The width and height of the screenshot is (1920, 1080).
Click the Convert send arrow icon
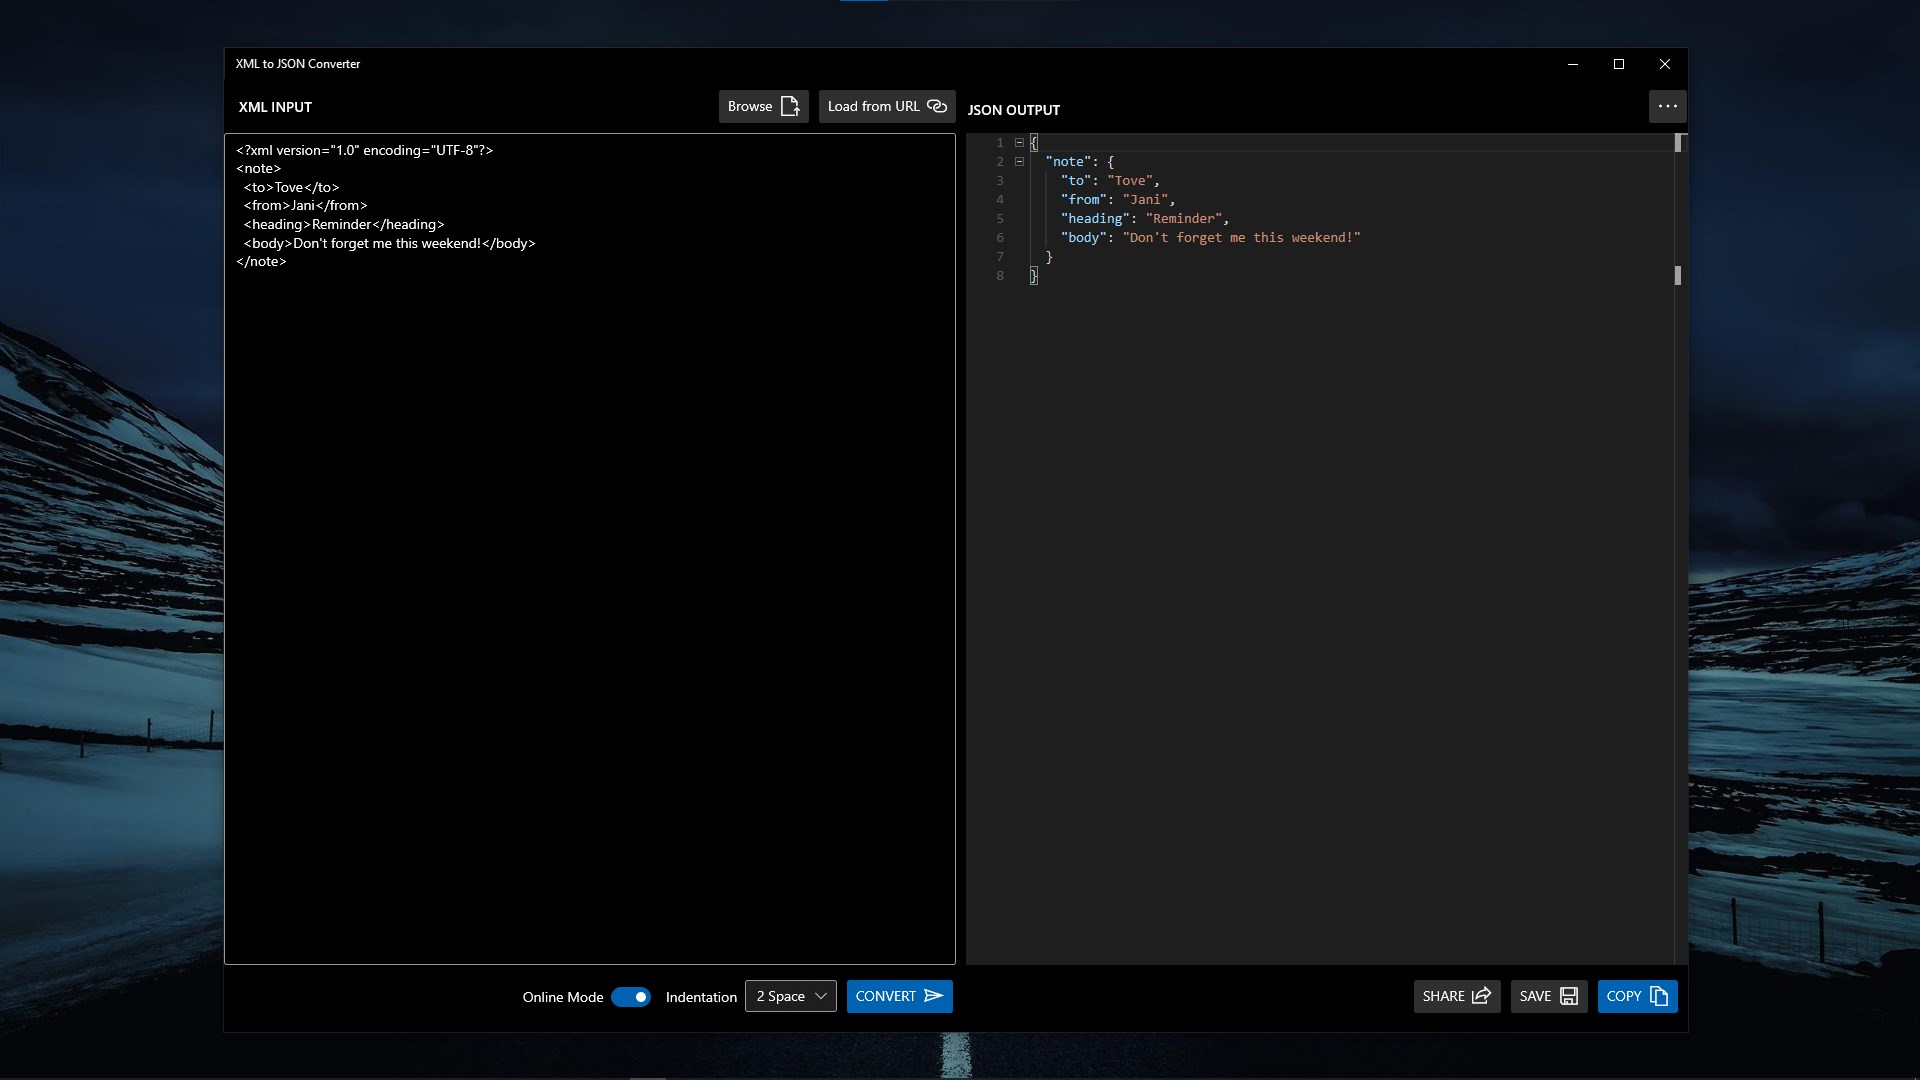point(934,996)
